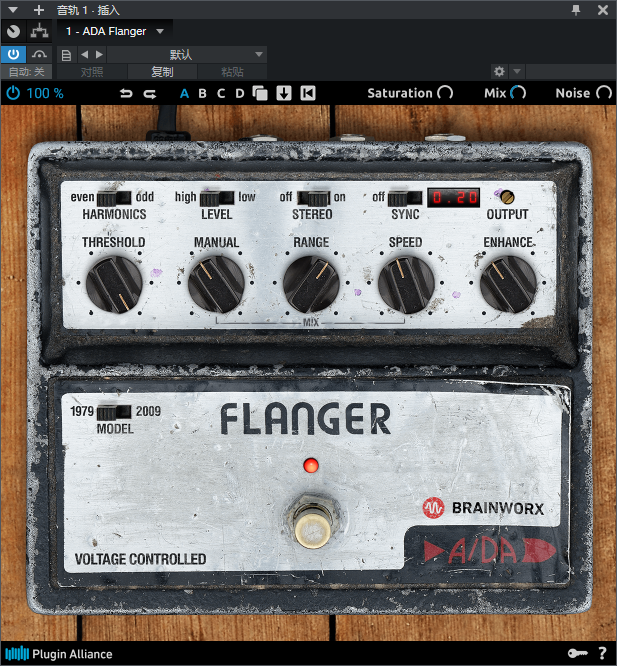Screen dimensions: 617x666
Task: Expand the dropdown arrow beside the gear
Action: coord(517,71)
